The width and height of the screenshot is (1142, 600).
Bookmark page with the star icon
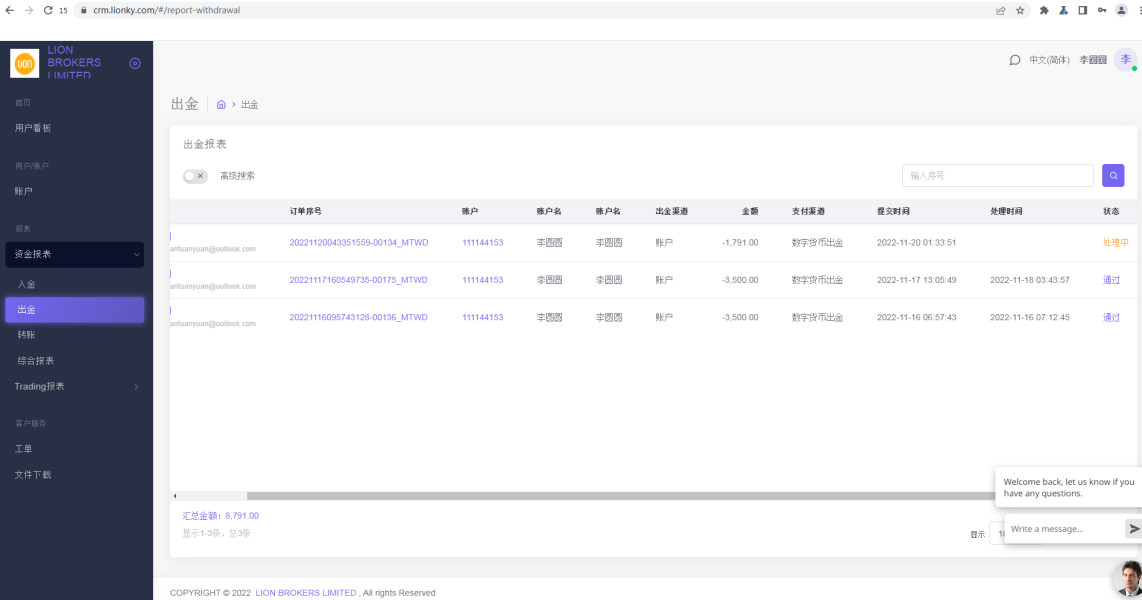pos(1020,10)
